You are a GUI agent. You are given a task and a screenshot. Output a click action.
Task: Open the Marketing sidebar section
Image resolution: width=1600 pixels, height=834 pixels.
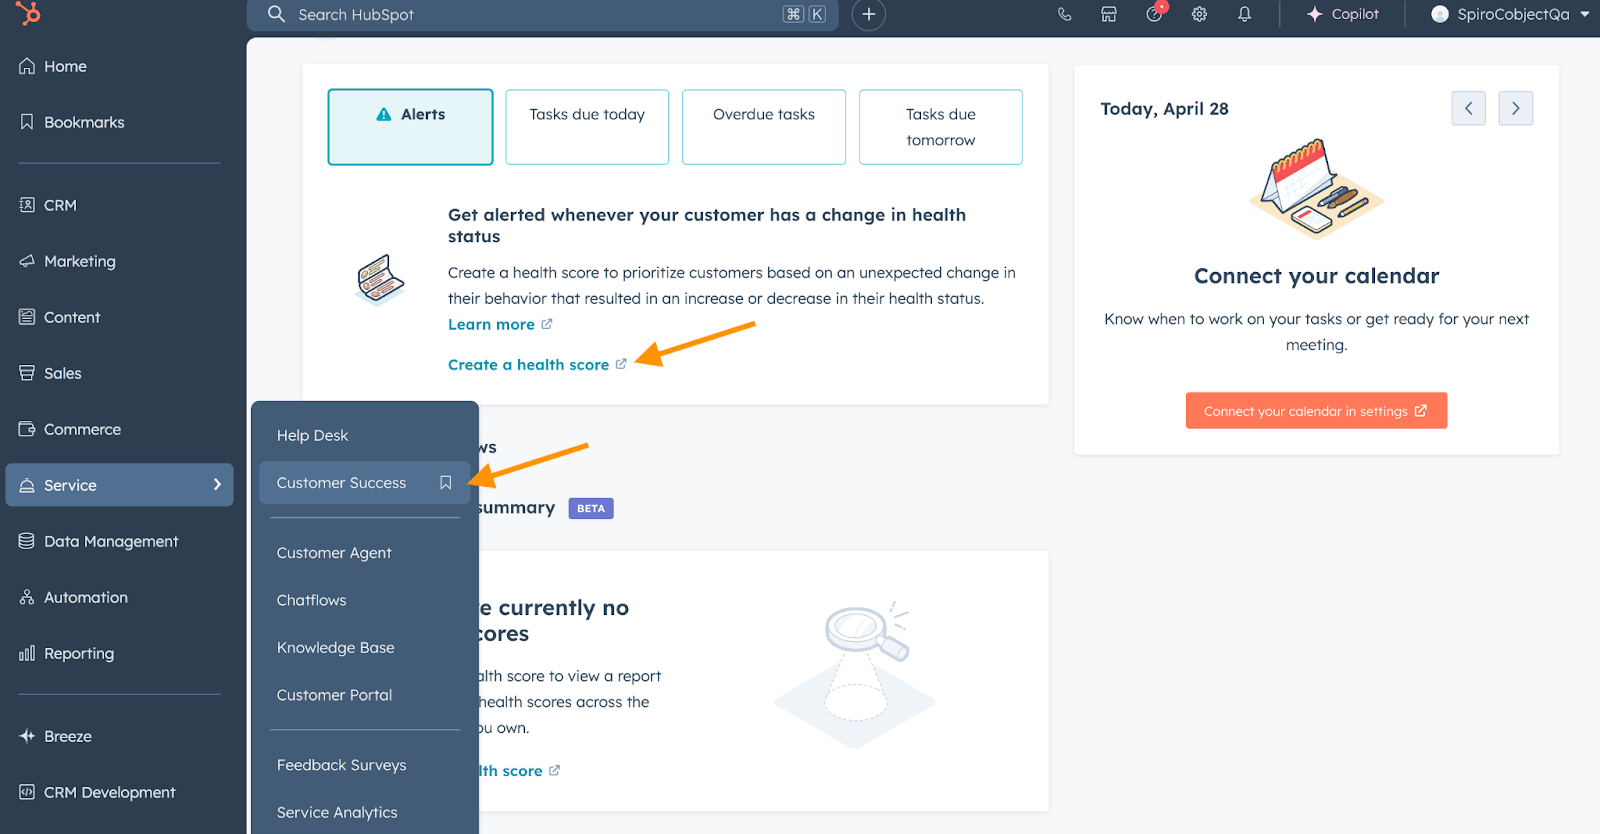coord(67,261)
